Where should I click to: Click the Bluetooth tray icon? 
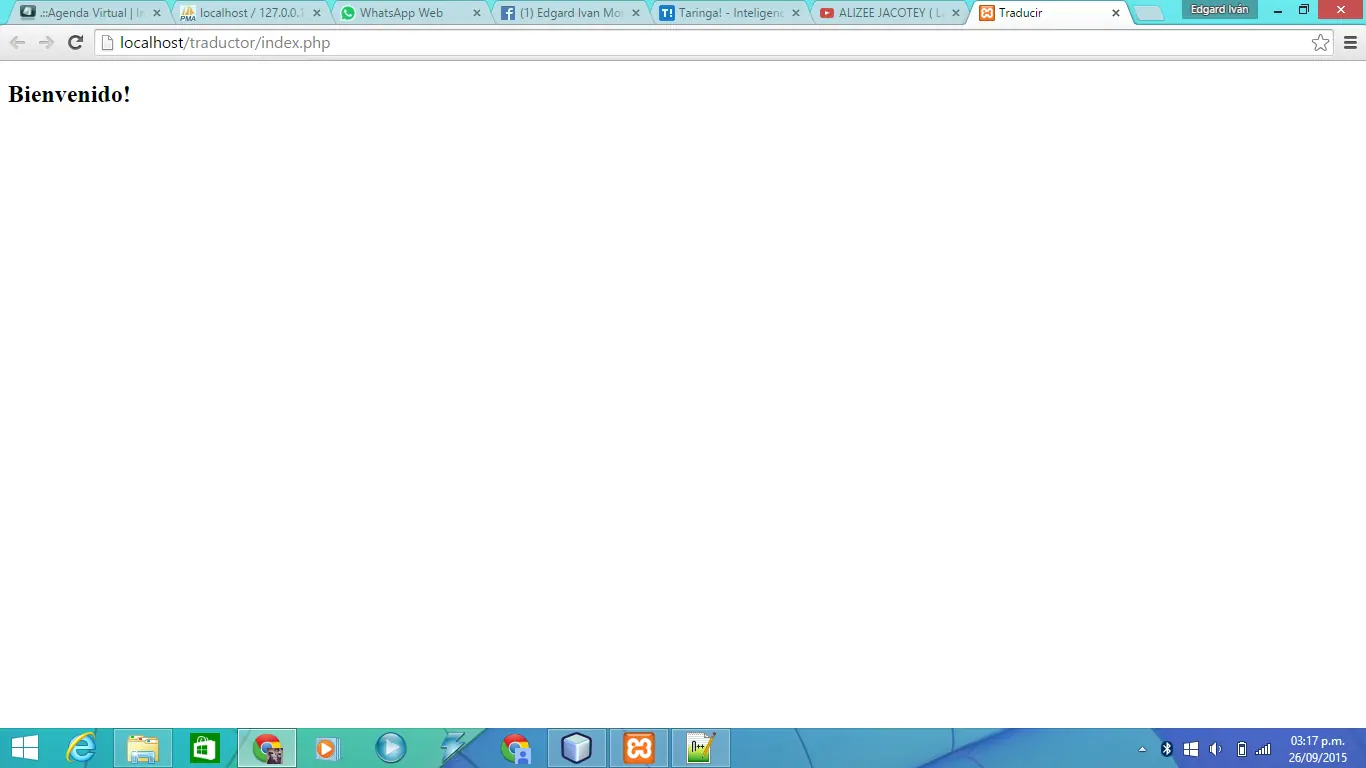(1166, 749)
